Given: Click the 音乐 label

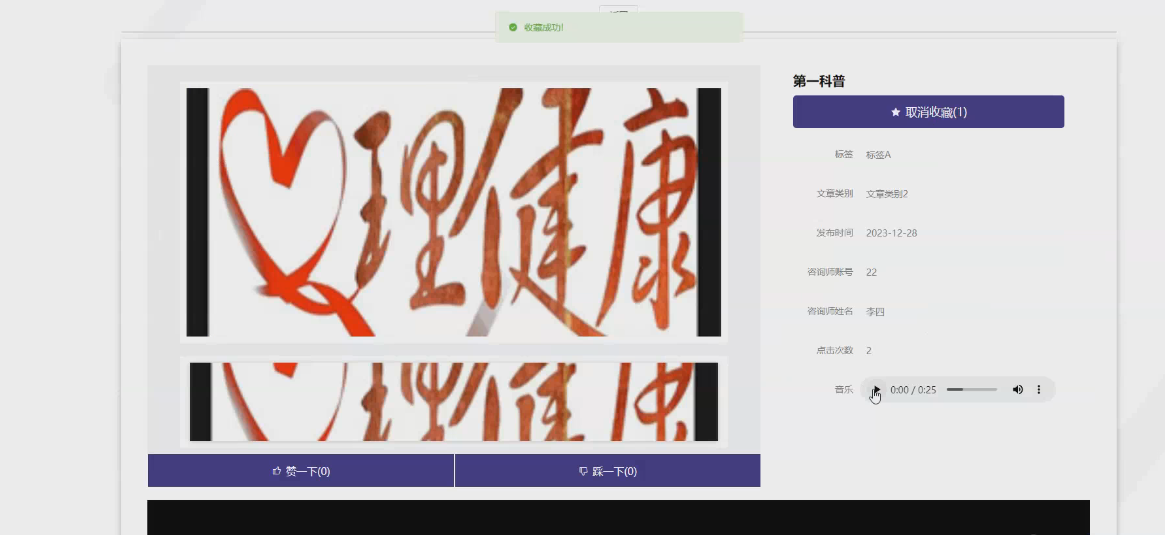Looking at the screenshot, I should tap(843, 389).
